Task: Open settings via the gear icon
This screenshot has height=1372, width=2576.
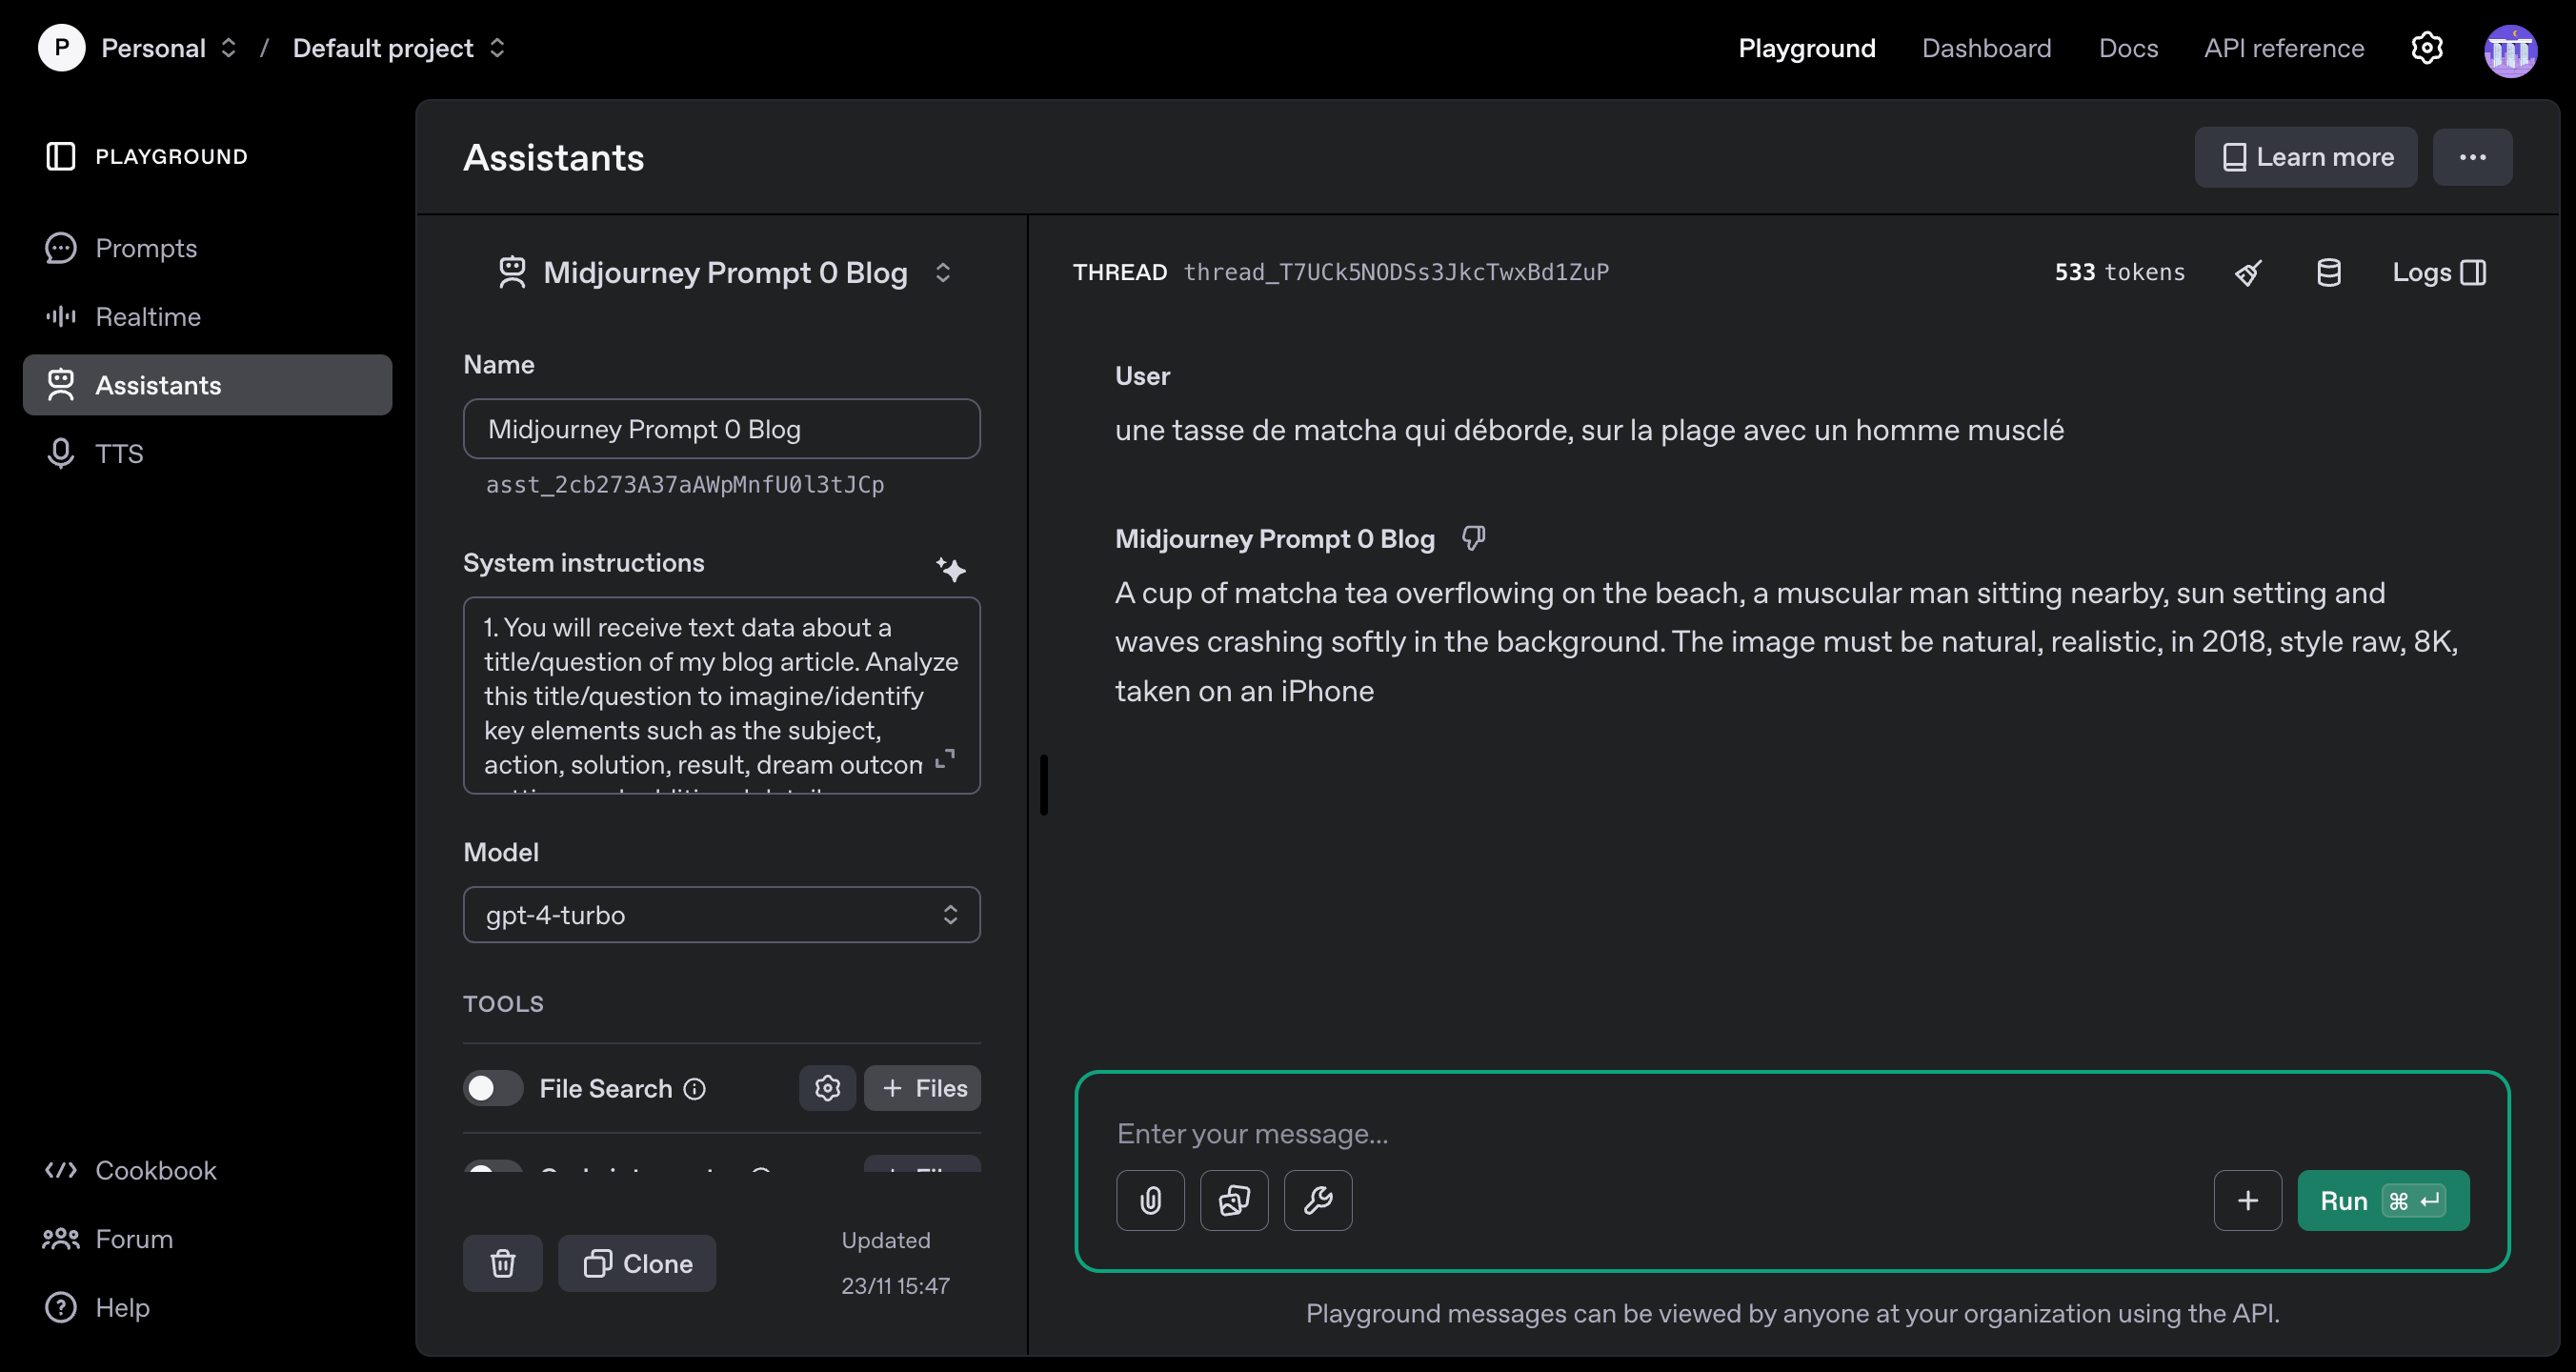Action: coord(2427,48)
